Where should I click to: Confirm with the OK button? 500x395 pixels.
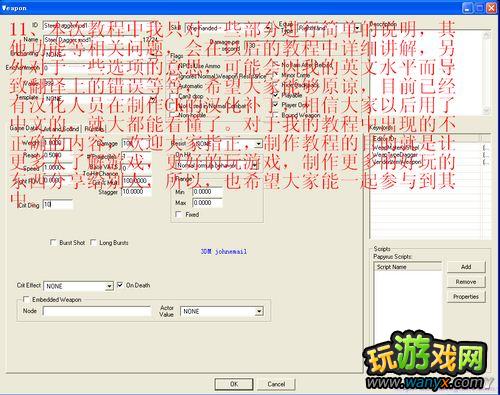pos(234,384)
